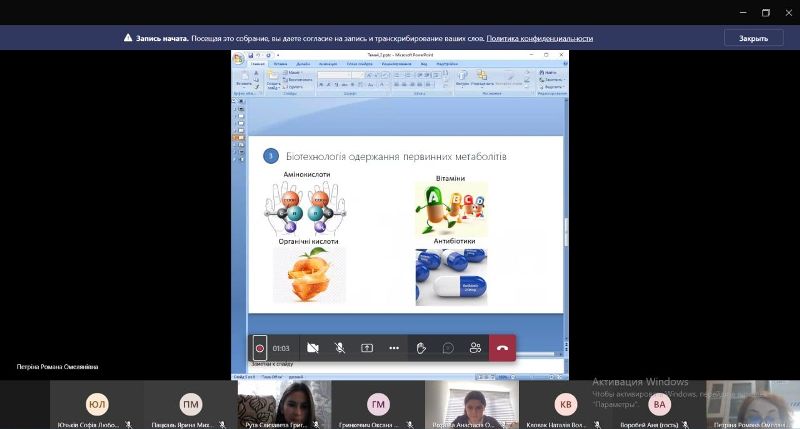Dismiss the recording notice with Закрыть
Screen dimensions: 800x429
[x=753, y=38]
